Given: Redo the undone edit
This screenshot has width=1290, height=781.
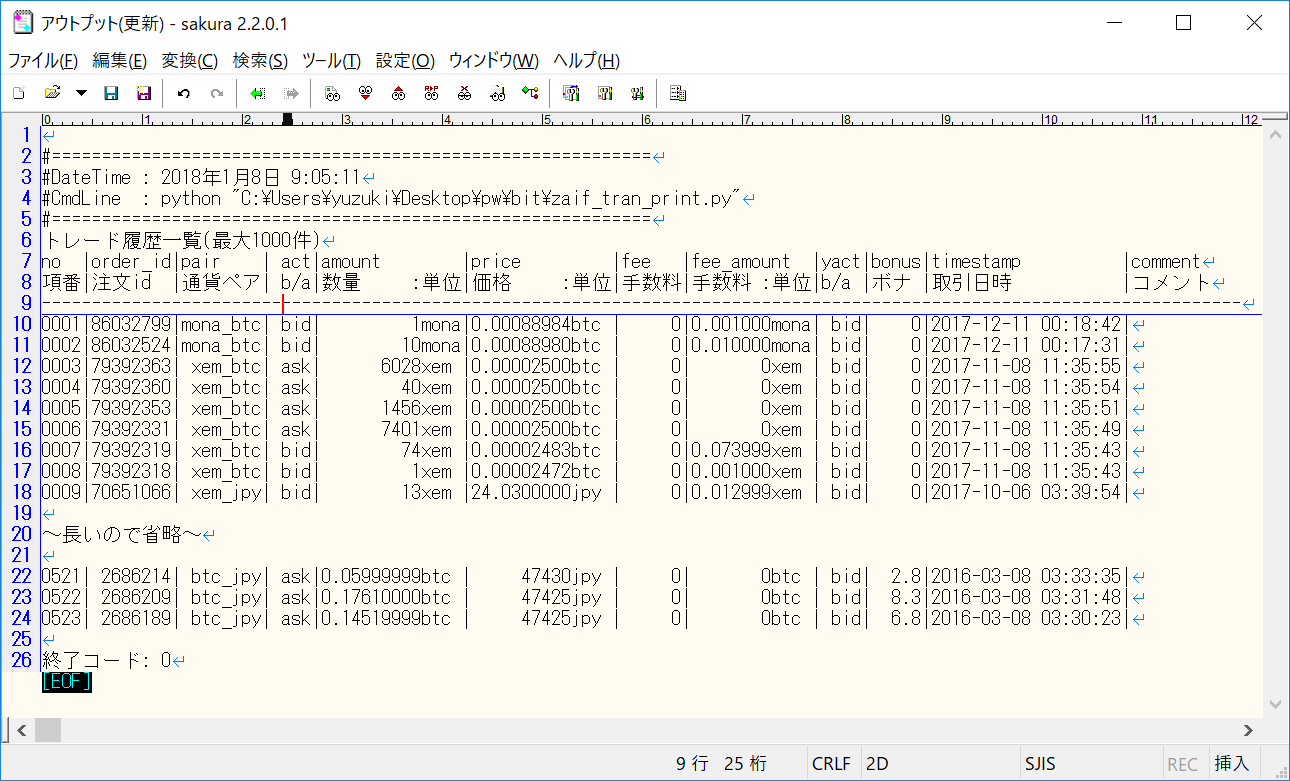Looking at the screenshot, I should click(216, 92).
